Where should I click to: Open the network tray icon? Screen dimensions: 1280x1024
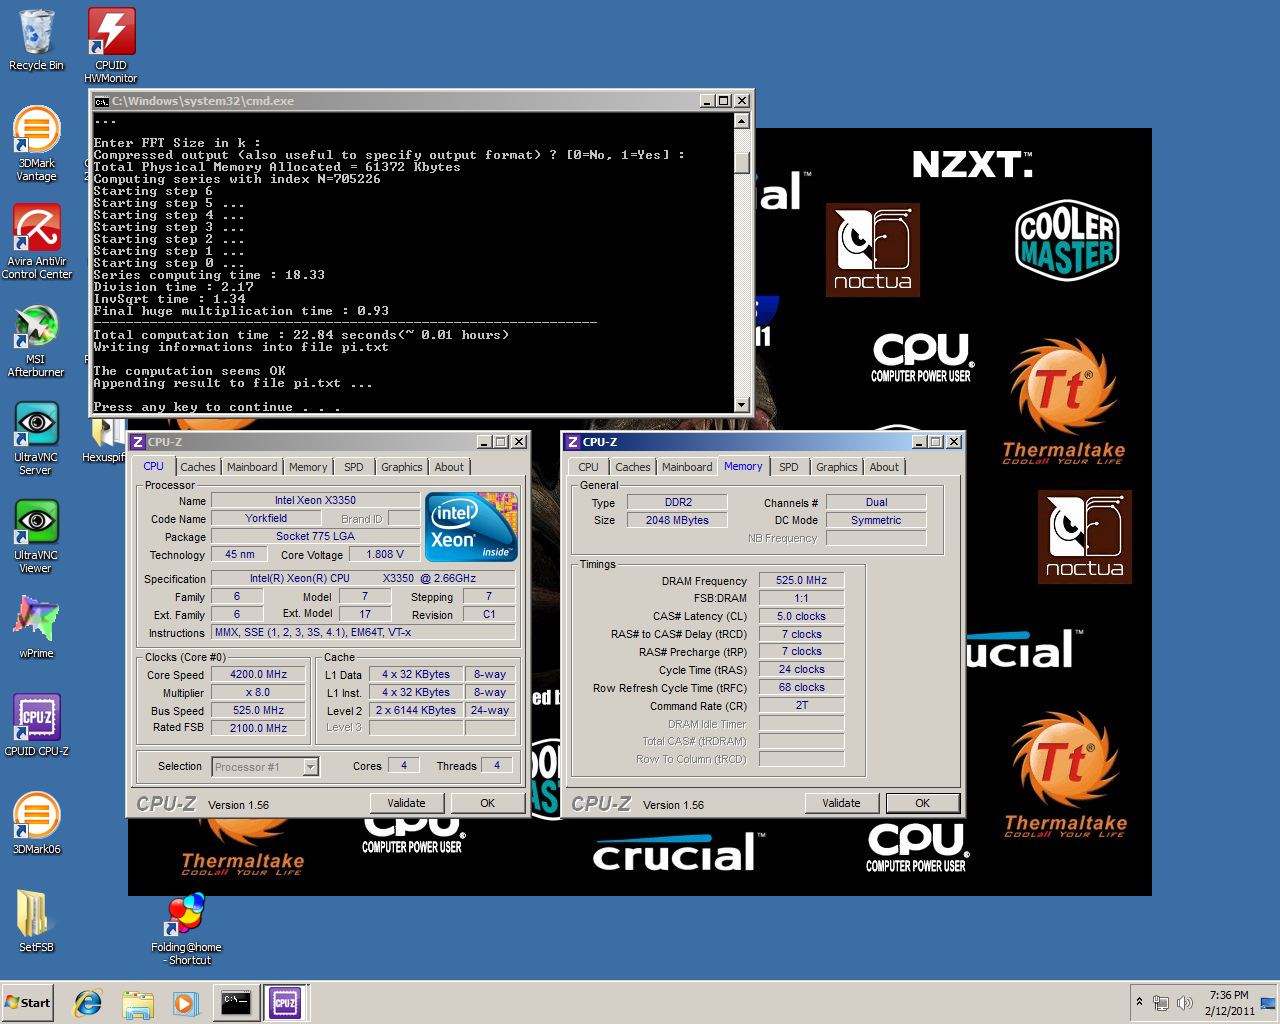tap(1160, 1003)
